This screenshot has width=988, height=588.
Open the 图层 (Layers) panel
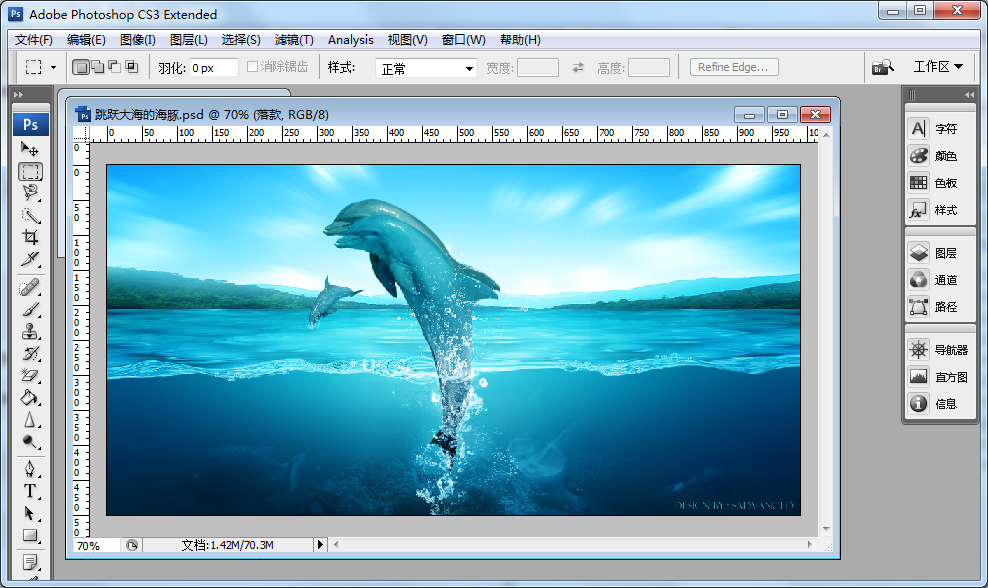(x=945, y=253)
